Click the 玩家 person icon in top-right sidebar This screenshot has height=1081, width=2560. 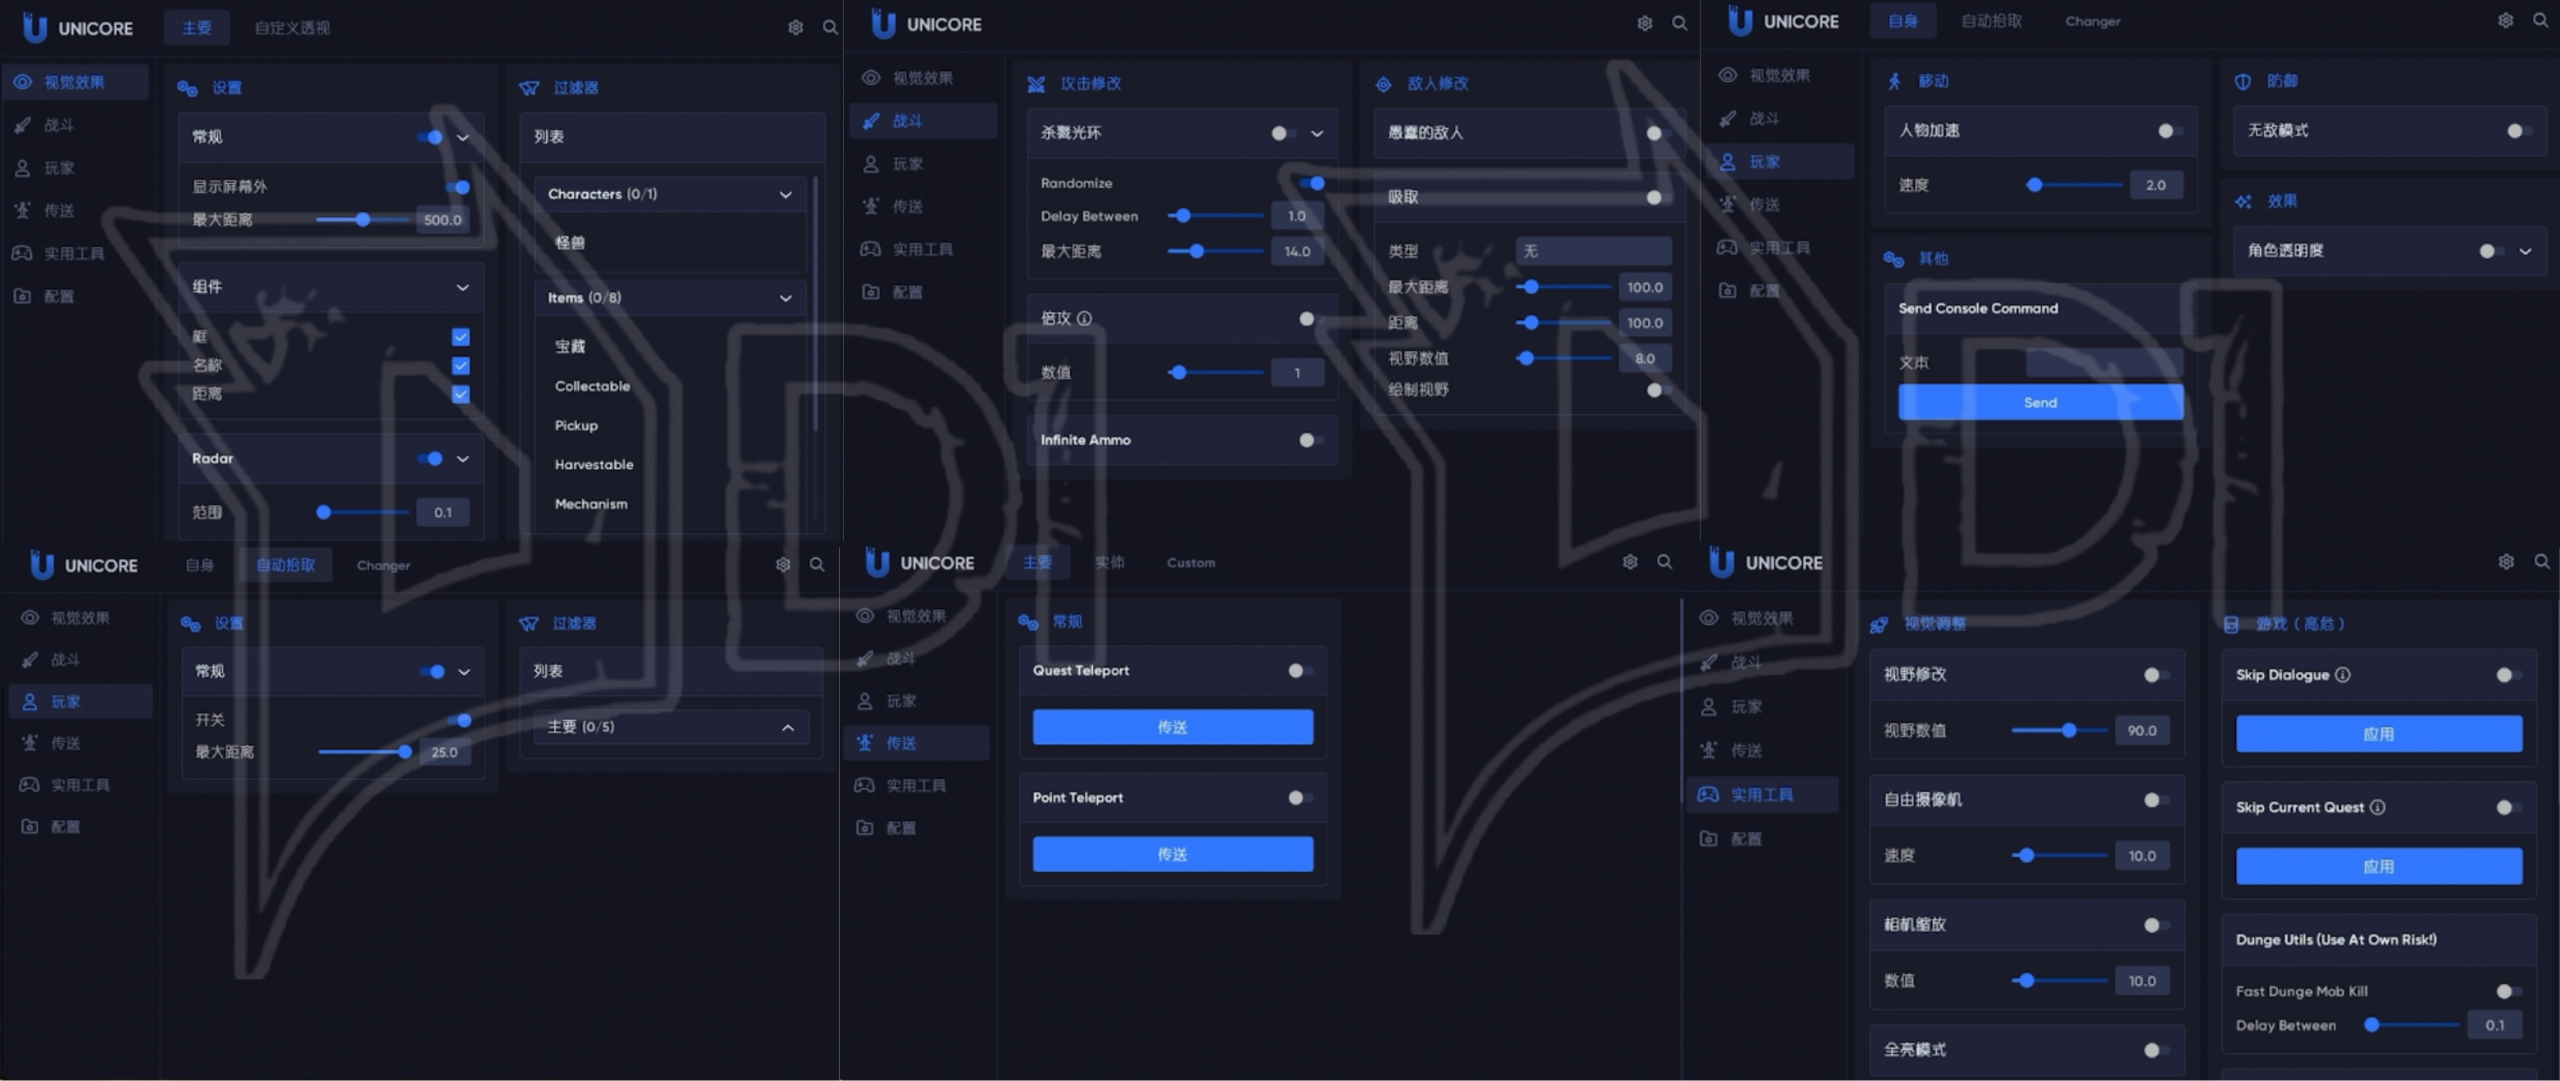(x=1727, y=161)
